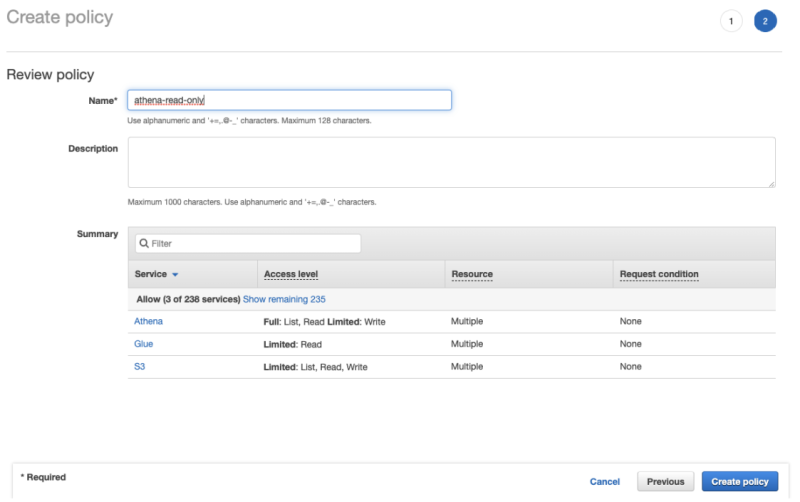Focus the Summary Filter box

(x=248, y=243)
